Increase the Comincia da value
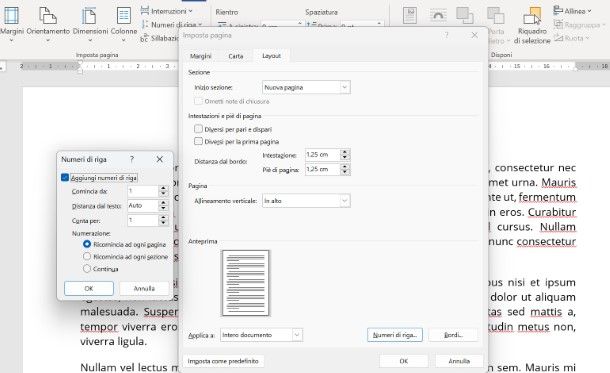Screen dimensions: 610x373 [163, 188]
